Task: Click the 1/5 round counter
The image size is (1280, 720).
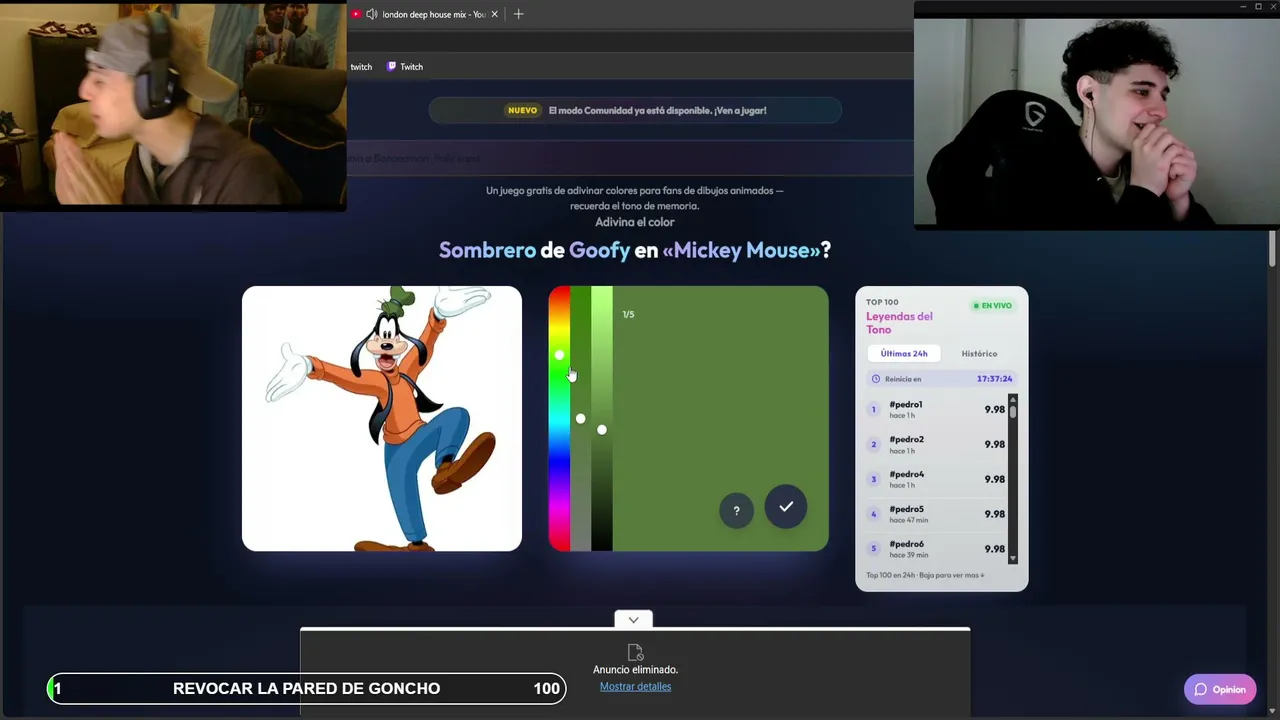Action: point(628,314)
